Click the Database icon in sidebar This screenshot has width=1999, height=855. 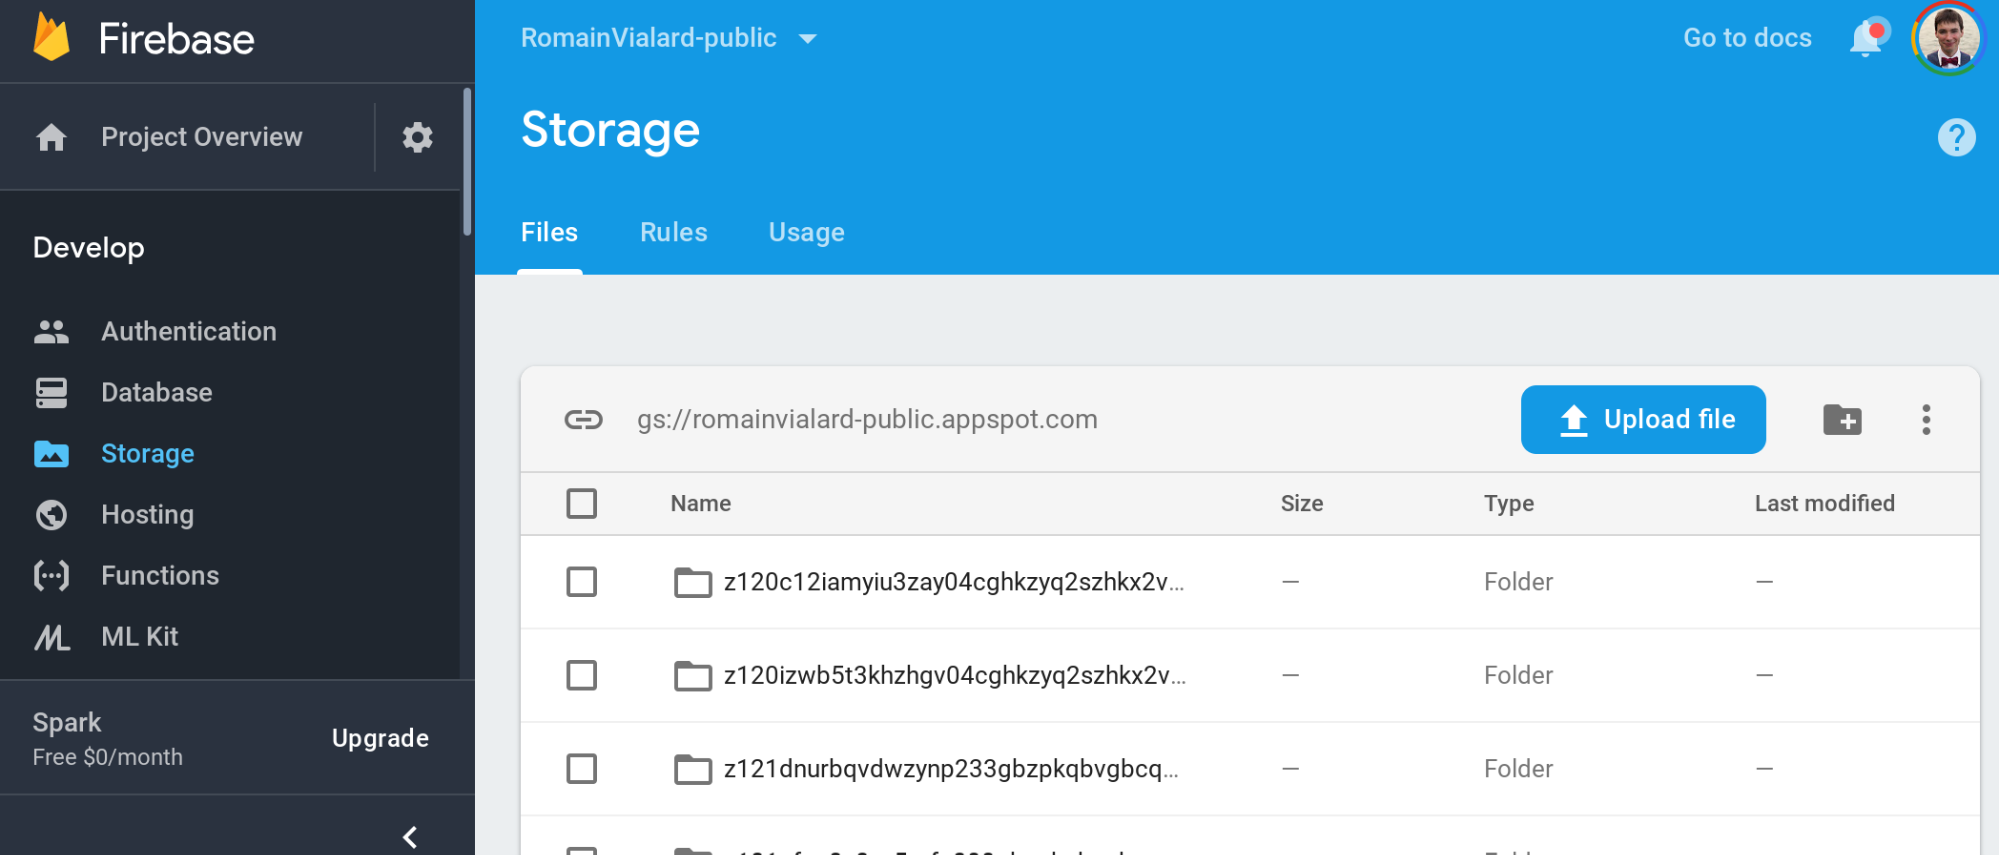point(51,393)
